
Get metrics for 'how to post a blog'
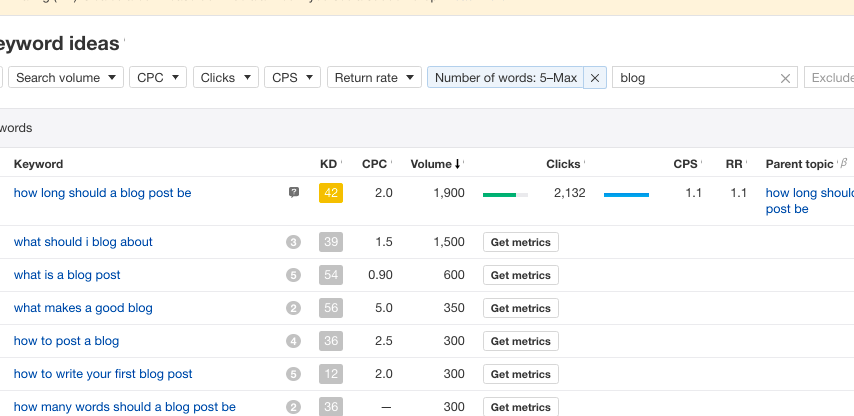pos(521,341)
